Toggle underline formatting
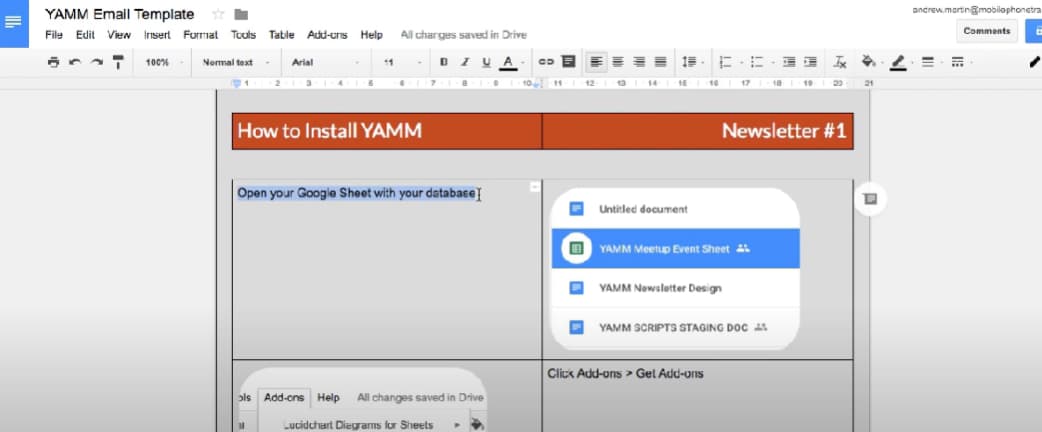 pos(486,62)
